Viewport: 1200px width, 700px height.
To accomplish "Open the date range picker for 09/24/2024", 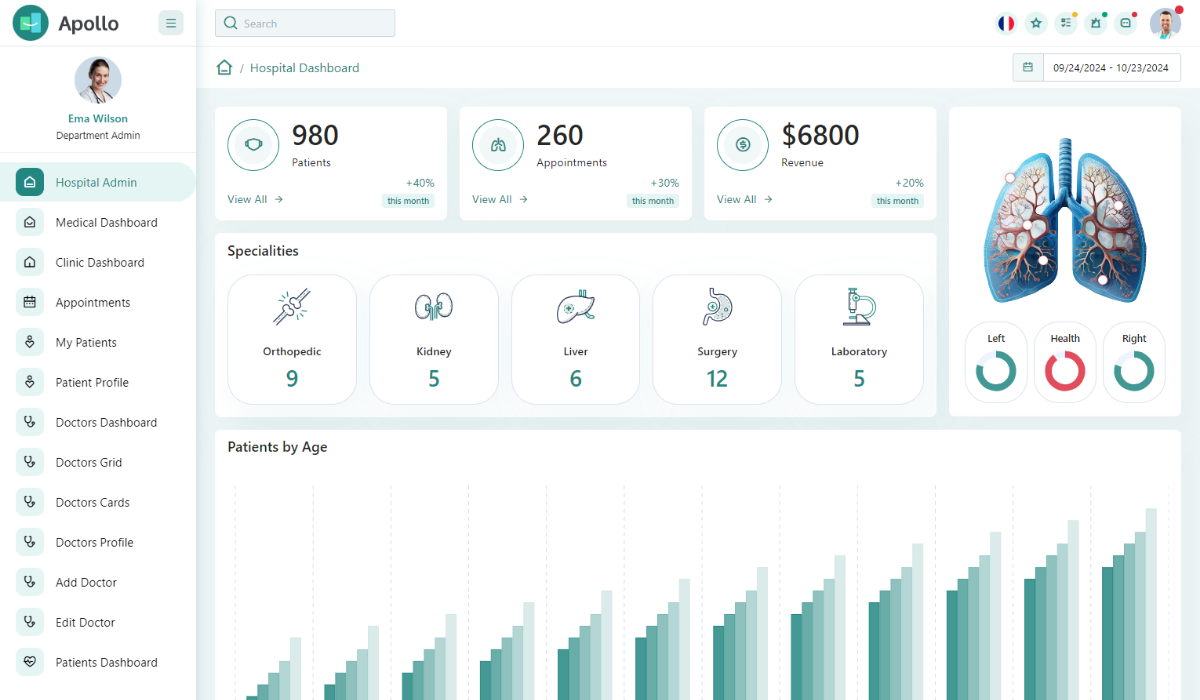I will [1110, 67].
